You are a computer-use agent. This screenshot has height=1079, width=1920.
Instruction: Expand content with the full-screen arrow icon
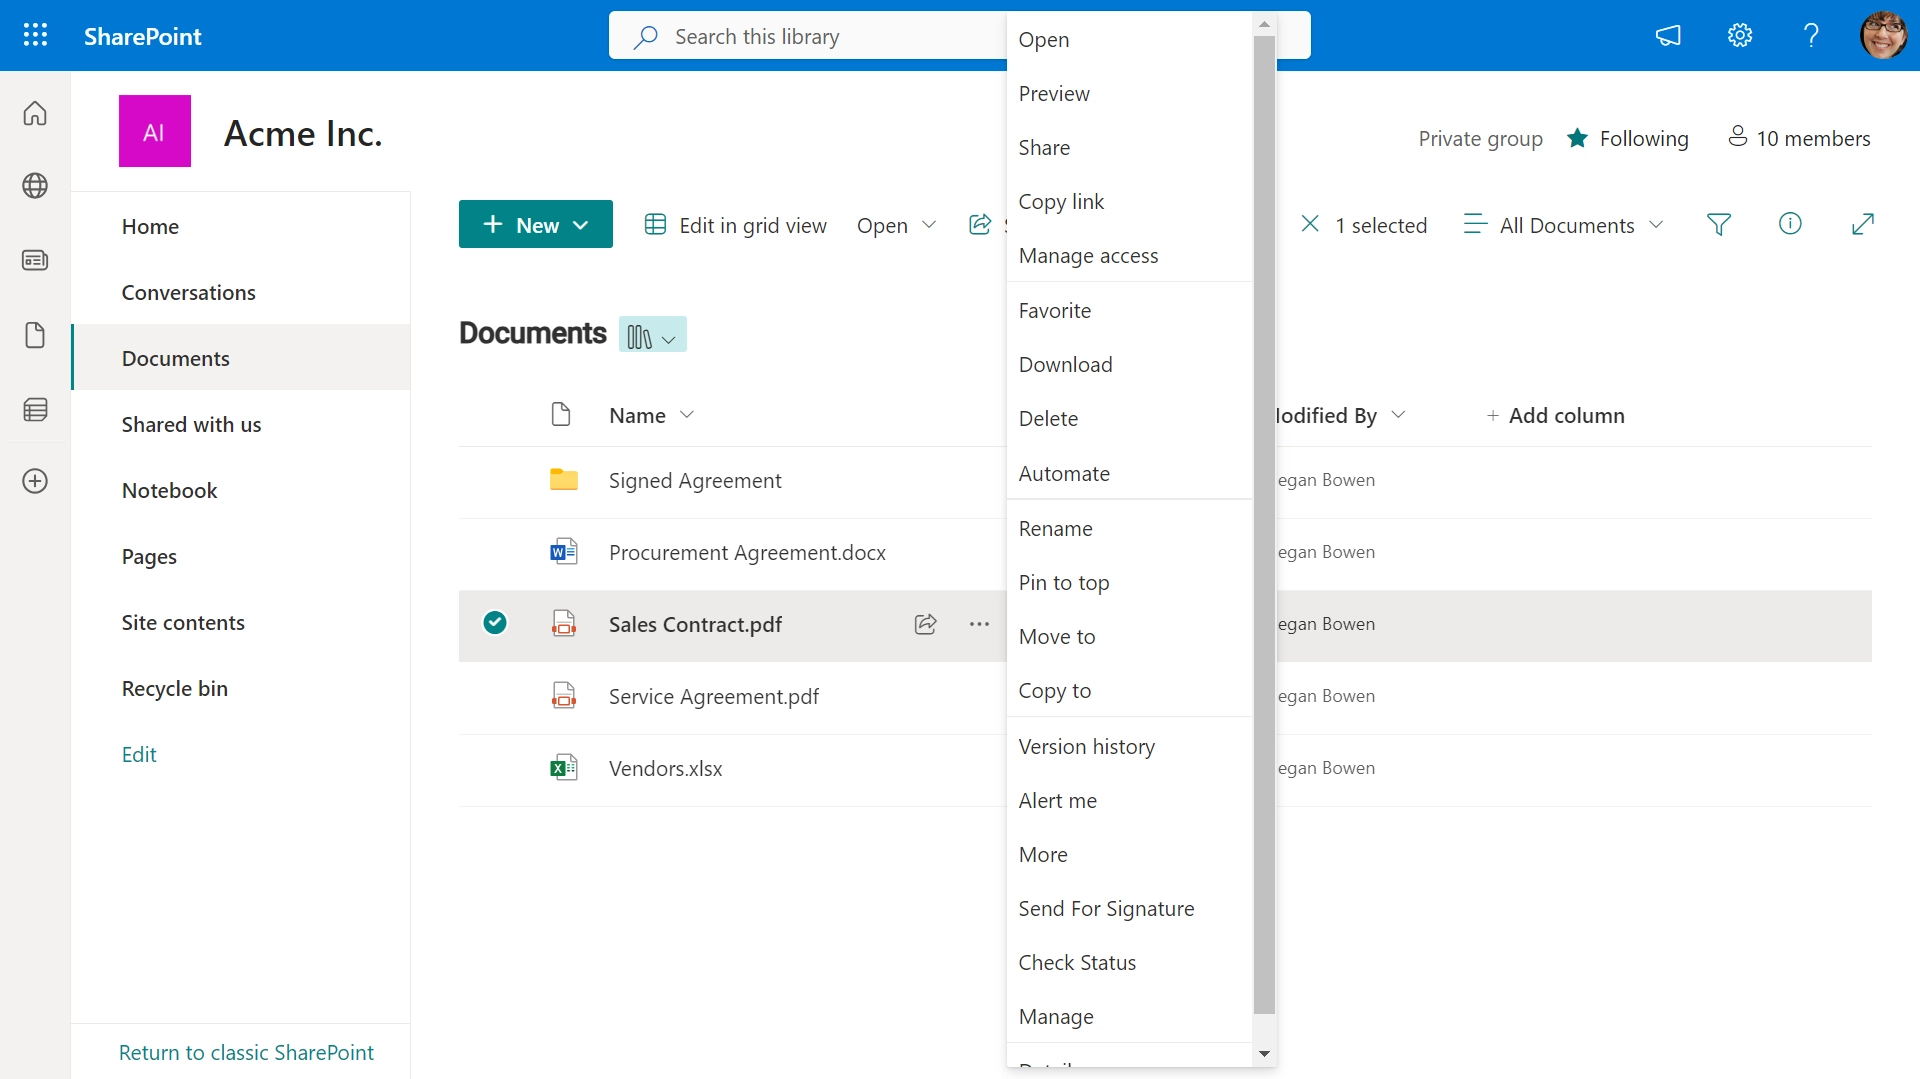coord(1862,224)
